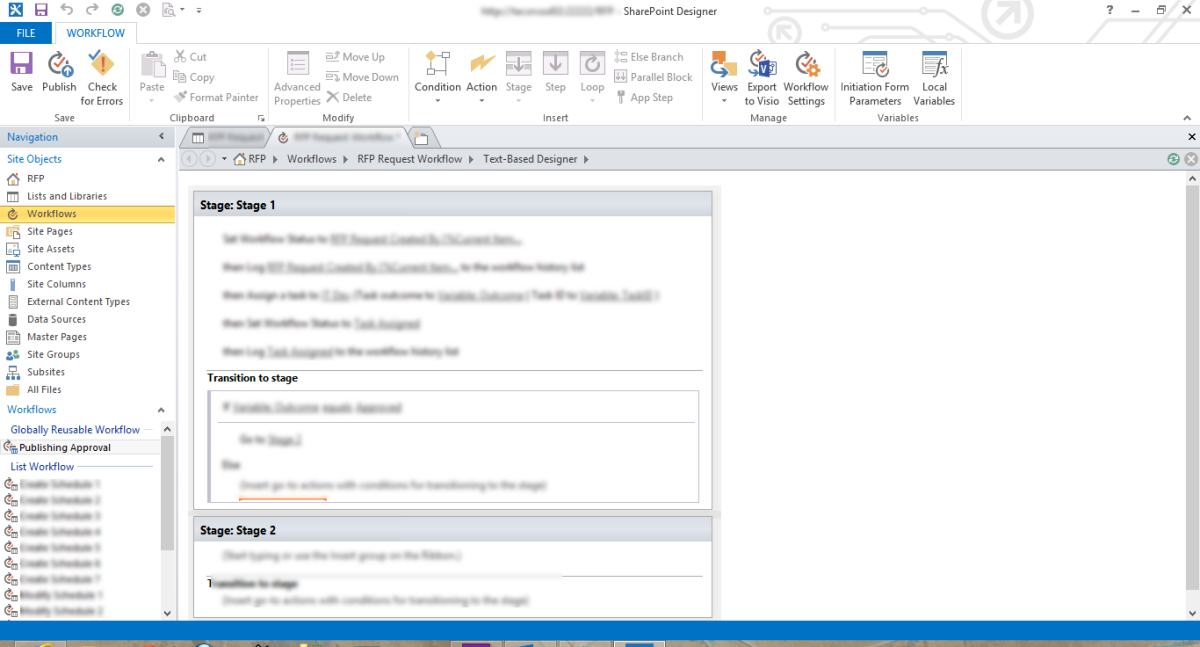
Task: Open the Local Variables editor
Action: point(934,75)
